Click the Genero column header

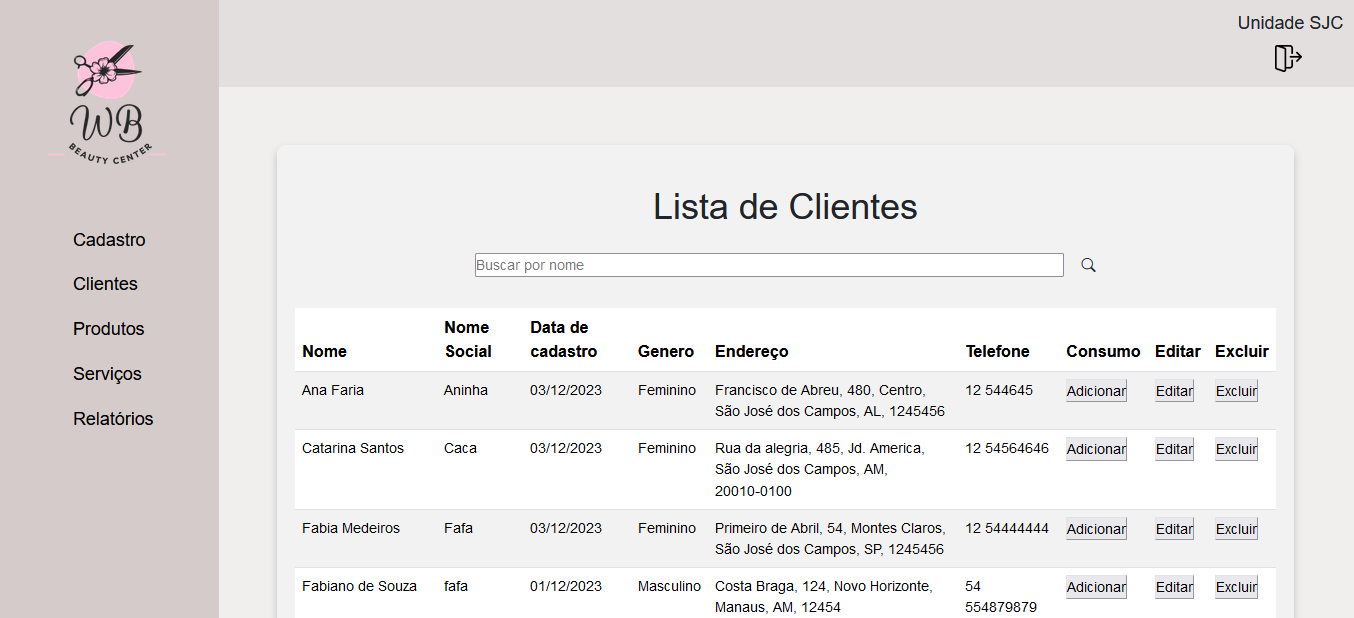(x=666, y=351)
